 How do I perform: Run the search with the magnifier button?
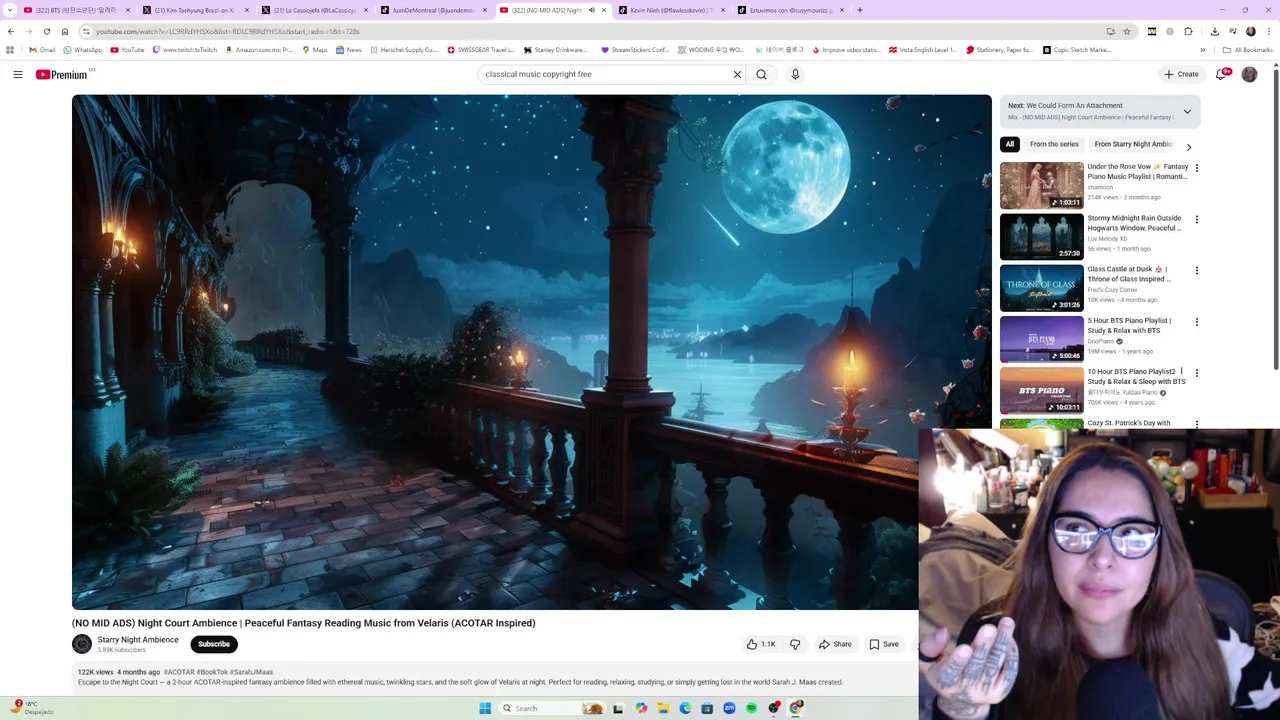click(x=761, y=74)
